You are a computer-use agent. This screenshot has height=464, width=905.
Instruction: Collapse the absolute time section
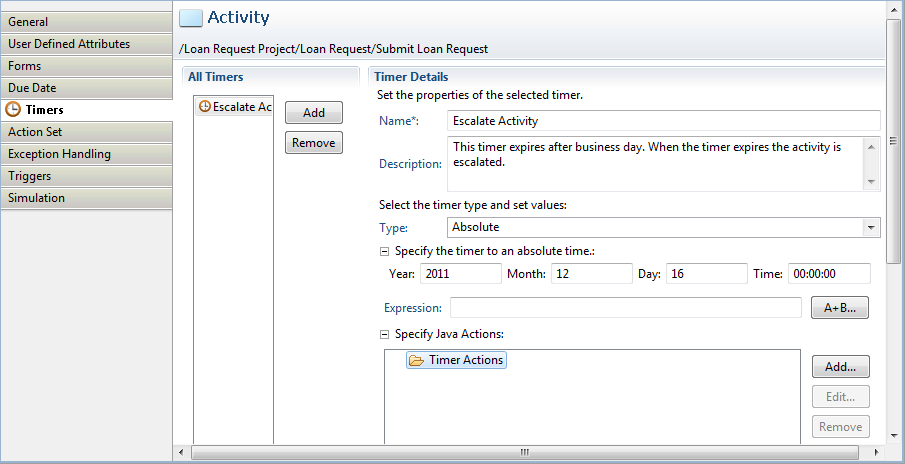(385, 251)
